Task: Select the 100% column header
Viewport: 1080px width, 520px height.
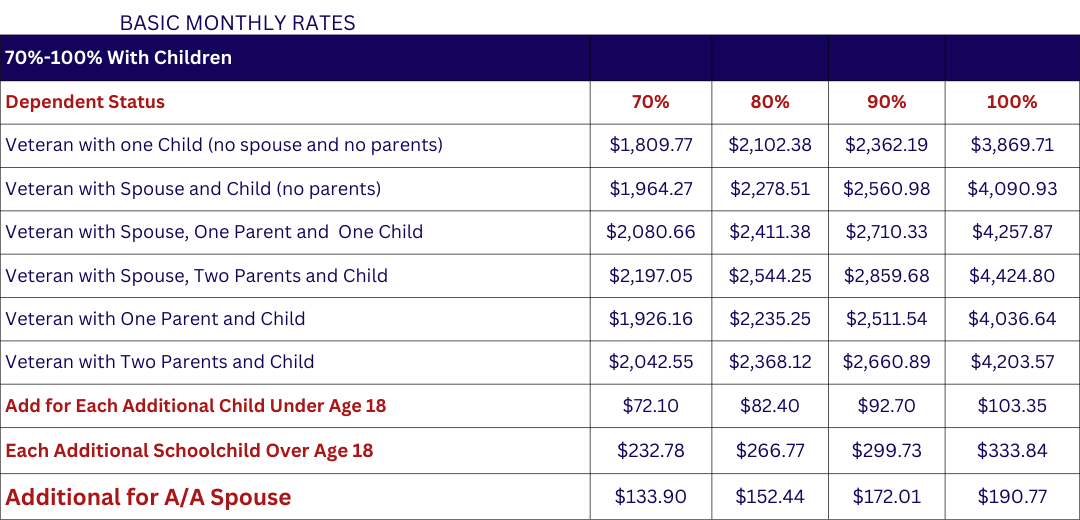Action: (1012, 102)
